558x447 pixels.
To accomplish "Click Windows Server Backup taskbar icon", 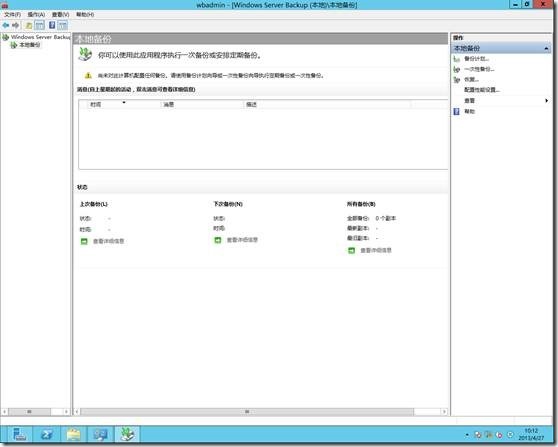I will pyautogui.click(x=127, y=435).
